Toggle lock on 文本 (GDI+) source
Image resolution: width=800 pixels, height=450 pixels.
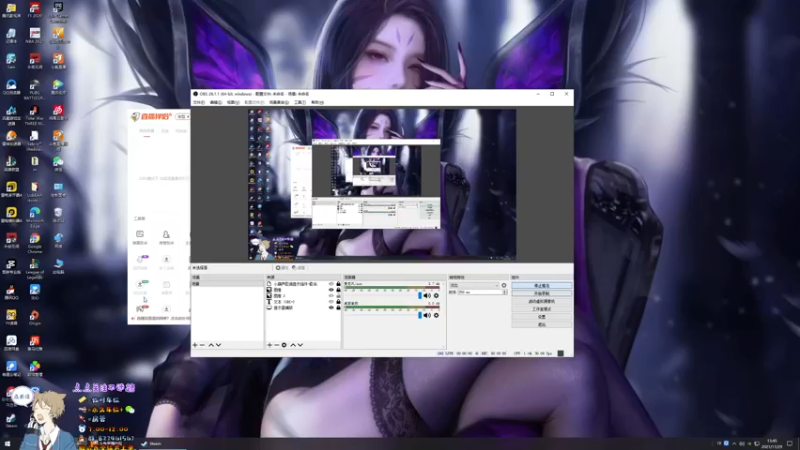pyautogui.click(x=338, y=302)
